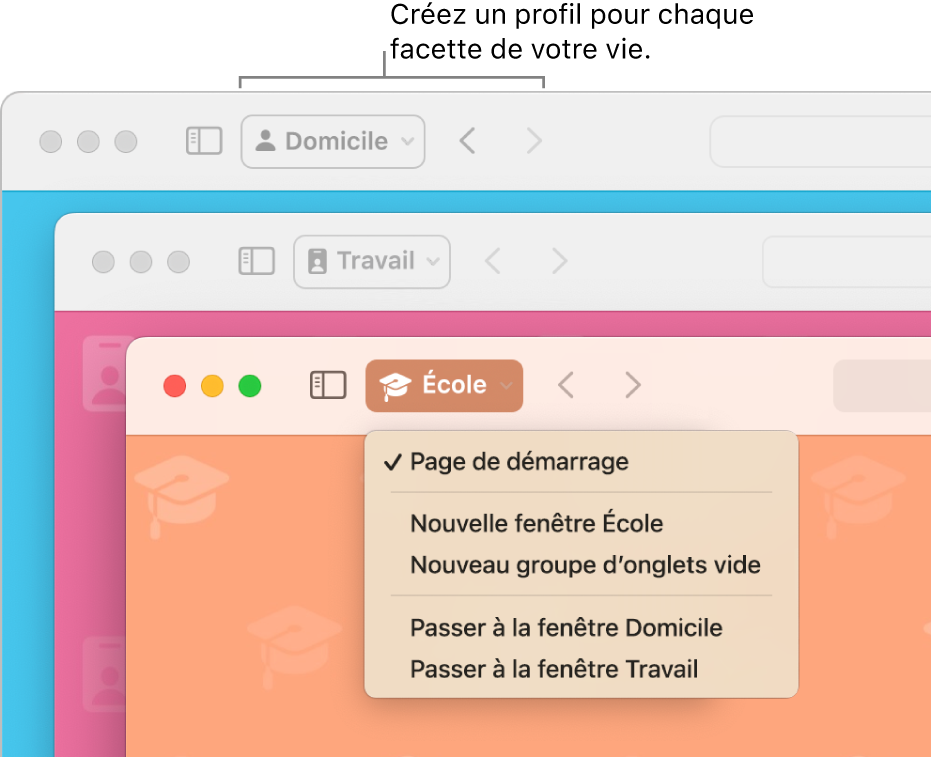
Task: Toggle sidebar in the Travail window
Action: pos(256,261)
